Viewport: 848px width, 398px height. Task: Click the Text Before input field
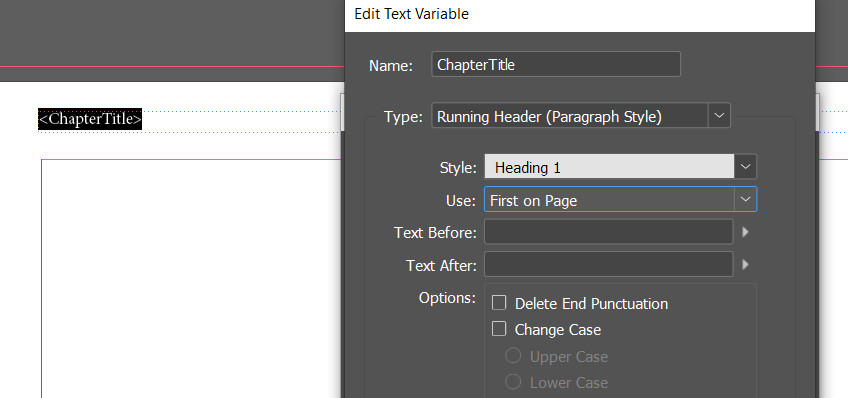608,232
